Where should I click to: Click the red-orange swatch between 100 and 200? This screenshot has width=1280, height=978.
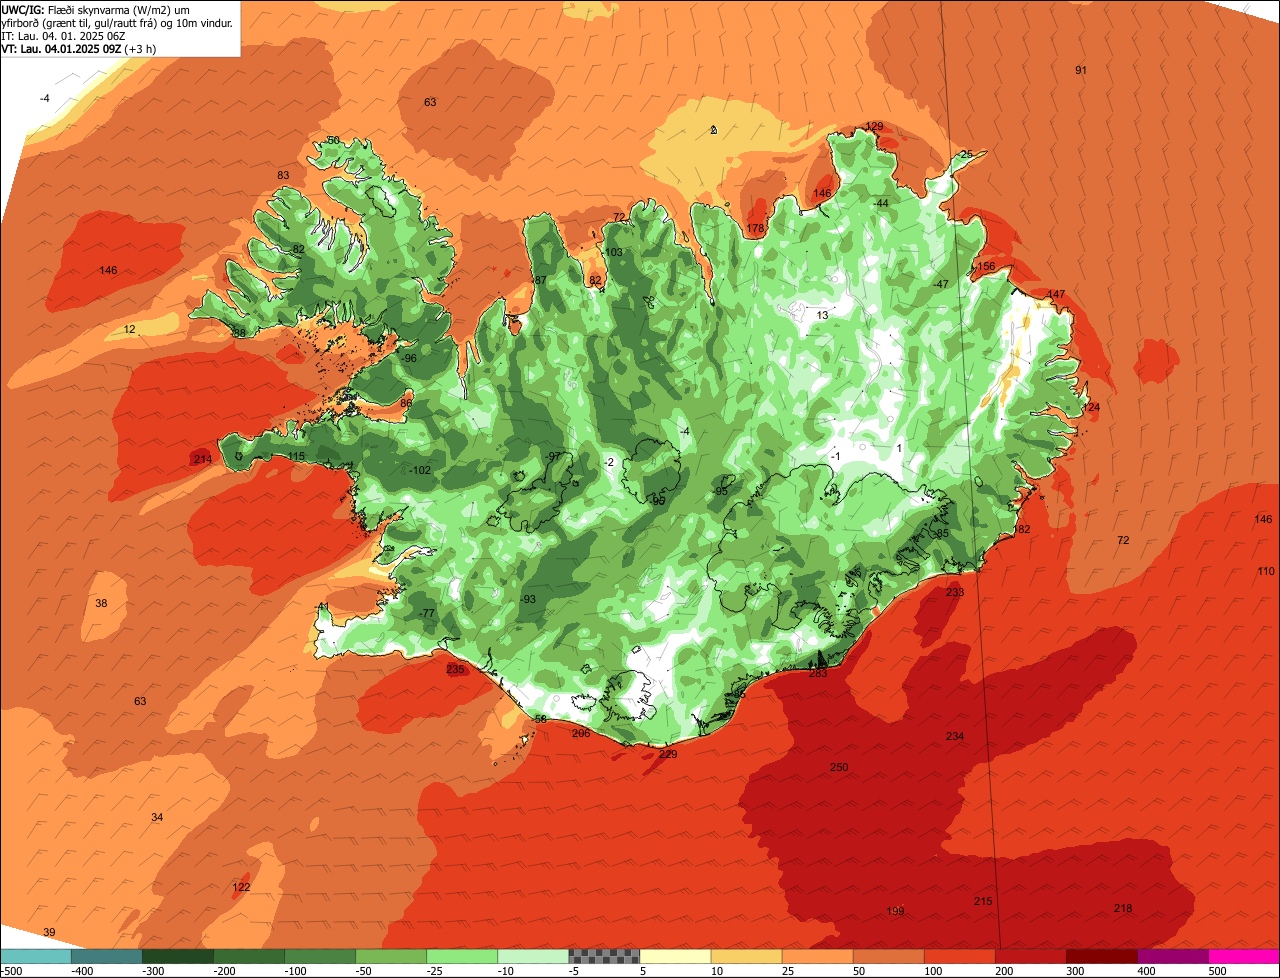pyautogui.click(x=959, y=956)
